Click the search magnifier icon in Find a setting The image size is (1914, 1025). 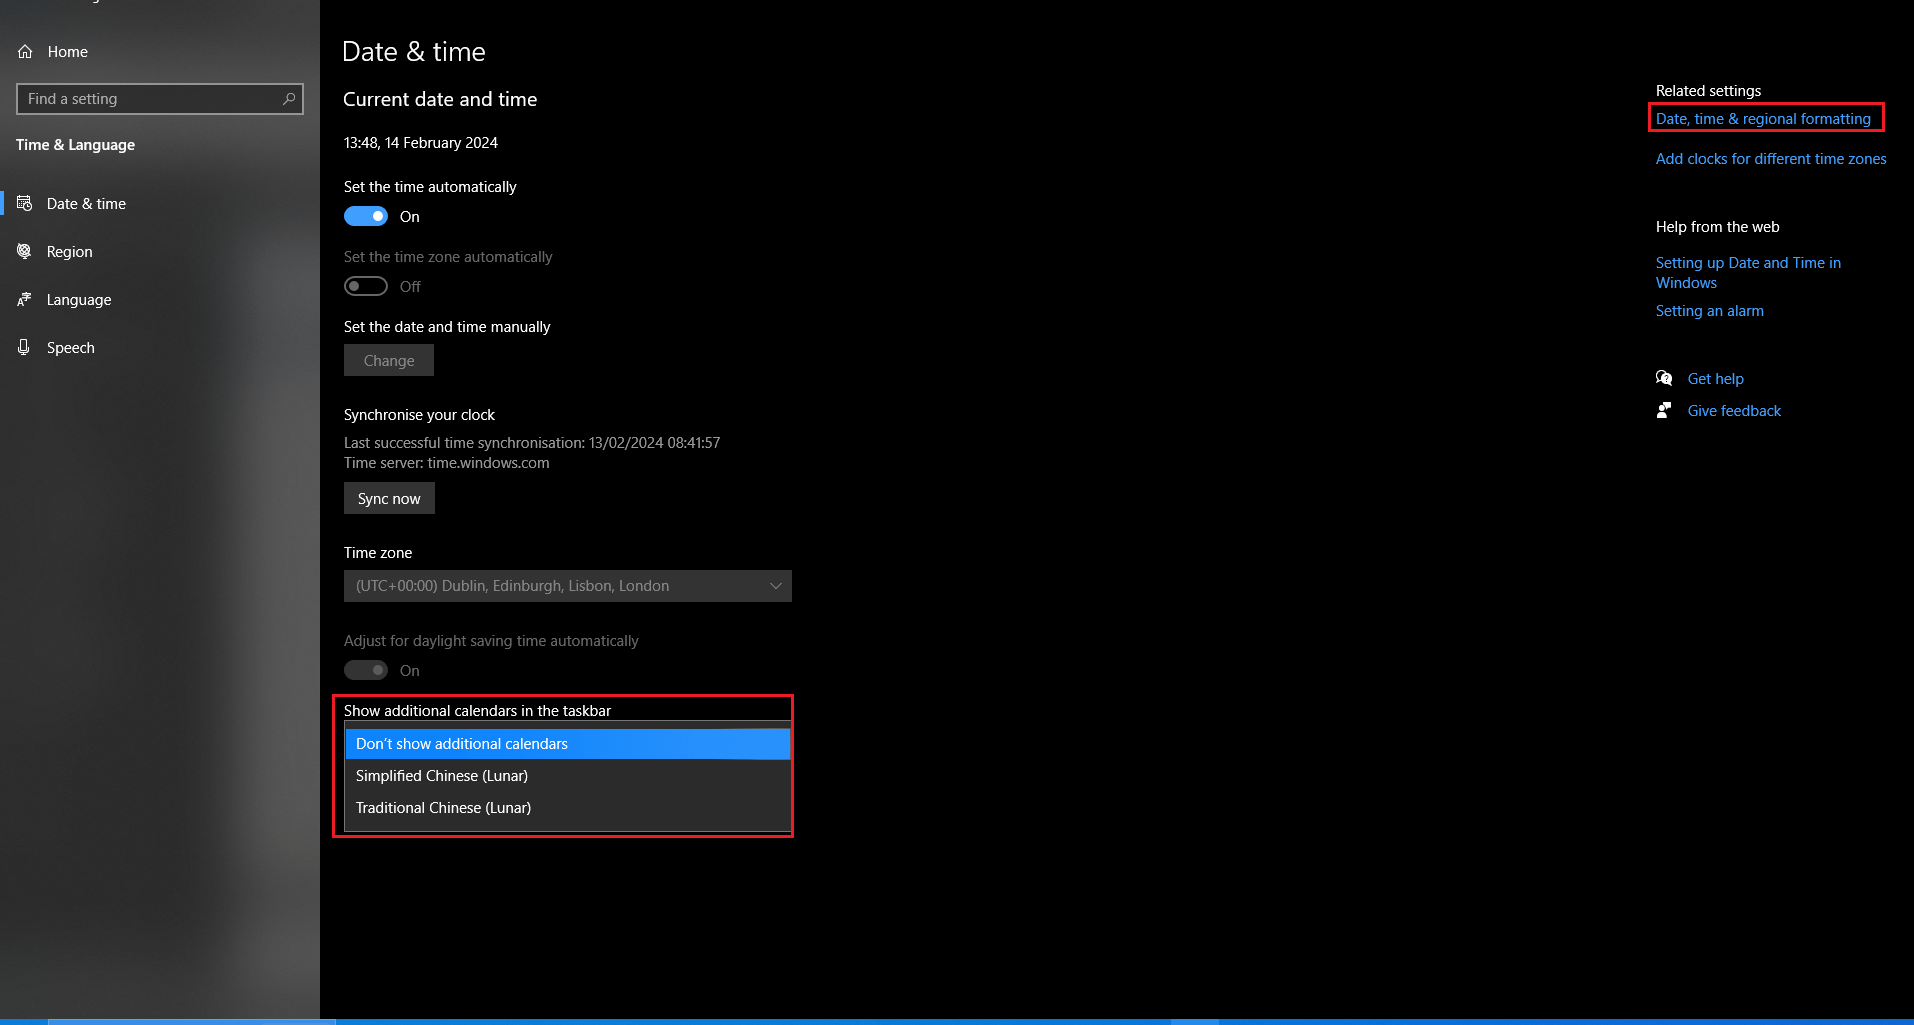point(289,99)
